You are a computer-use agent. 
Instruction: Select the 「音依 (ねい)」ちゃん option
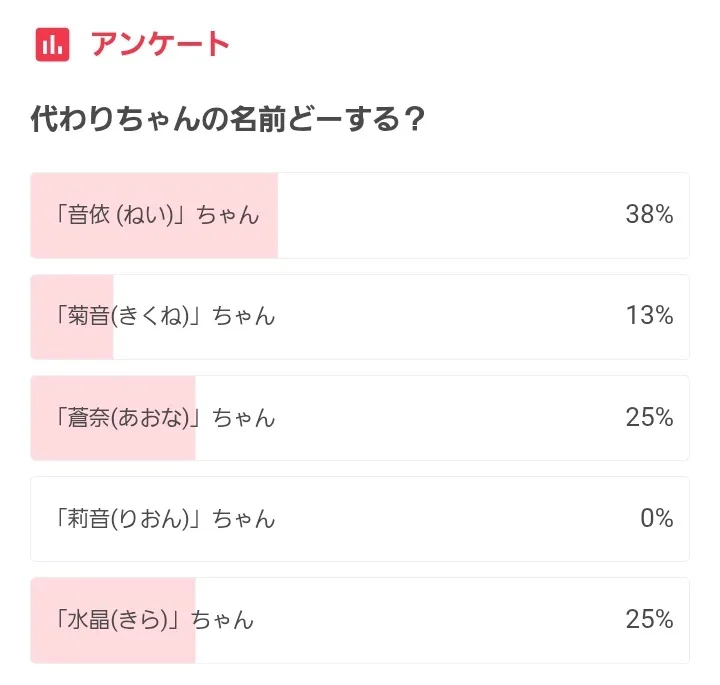158,215
